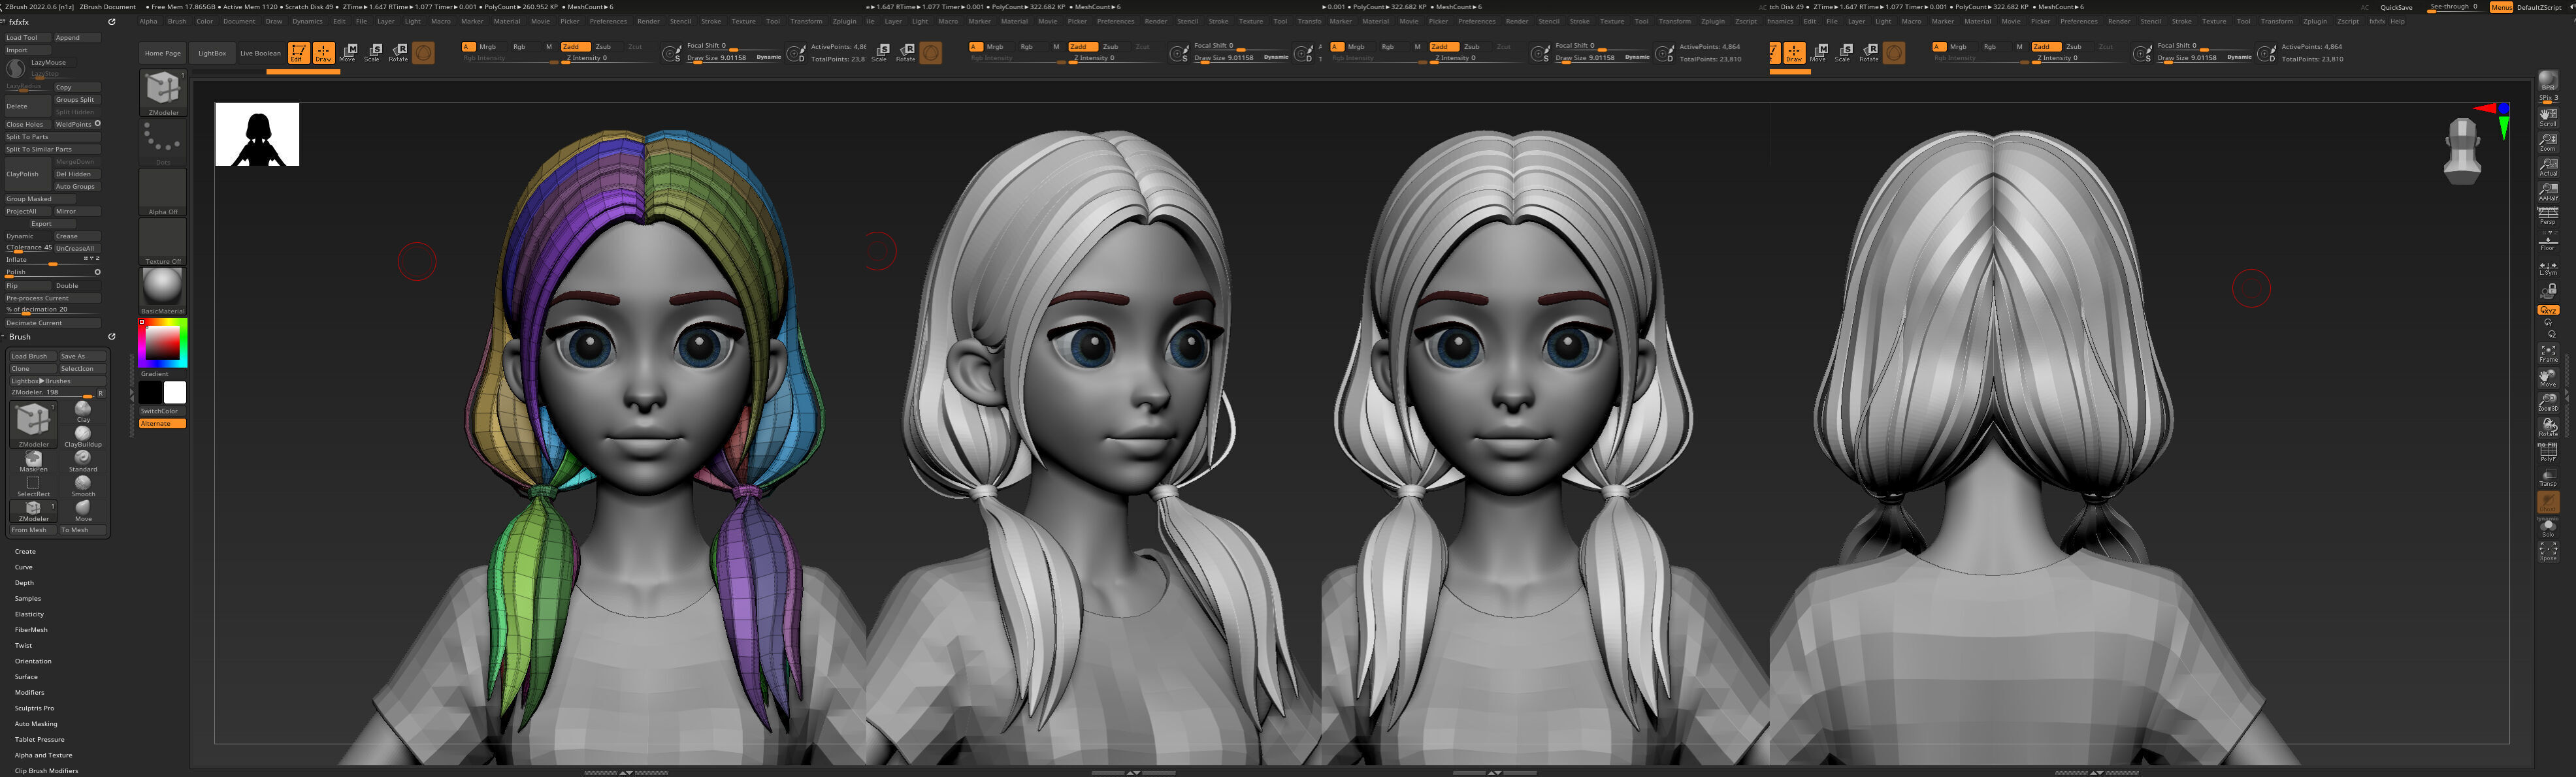The width and height of the screenshot is (2576, 777).
Task: Click the R button beside ZModeler slider
Action: click(x=100, y=393)
